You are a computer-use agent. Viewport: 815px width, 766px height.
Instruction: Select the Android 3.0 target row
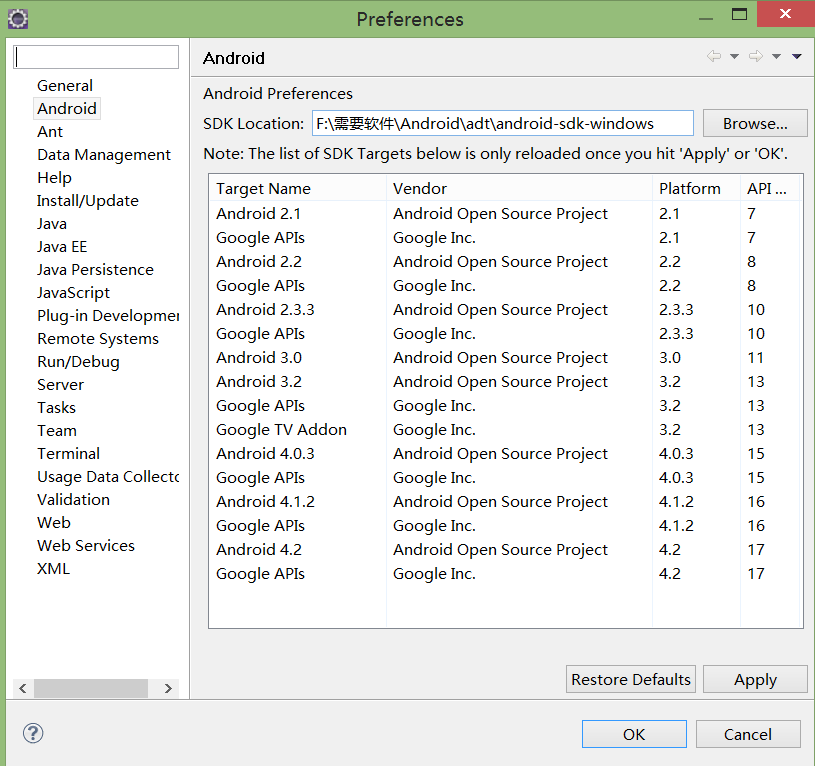[505, 358]
